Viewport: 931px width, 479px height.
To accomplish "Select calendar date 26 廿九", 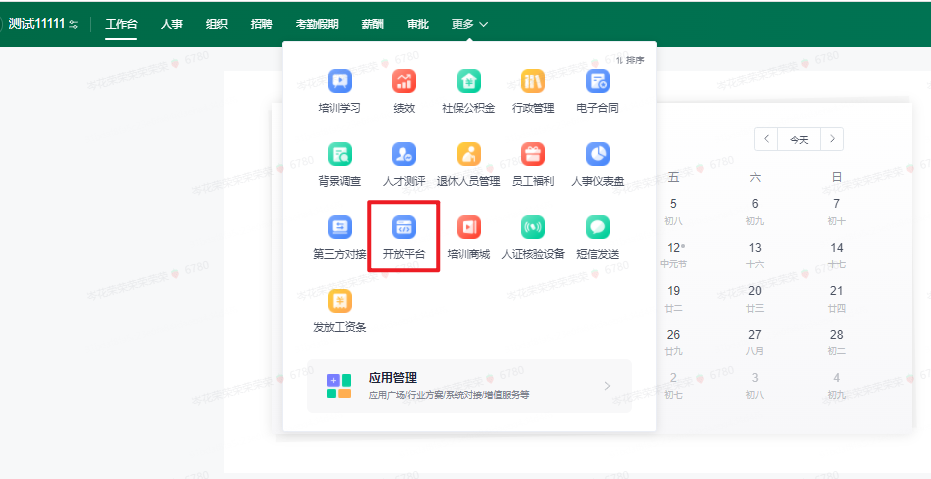I will [x=673, y=342].
